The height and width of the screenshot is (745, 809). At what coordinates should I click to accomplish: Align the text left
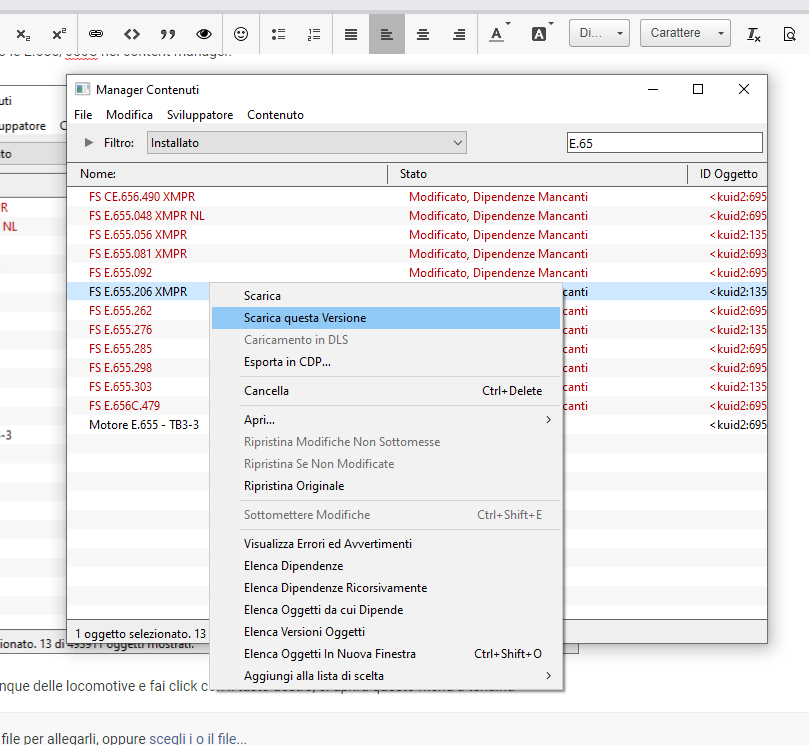point(387,34)
